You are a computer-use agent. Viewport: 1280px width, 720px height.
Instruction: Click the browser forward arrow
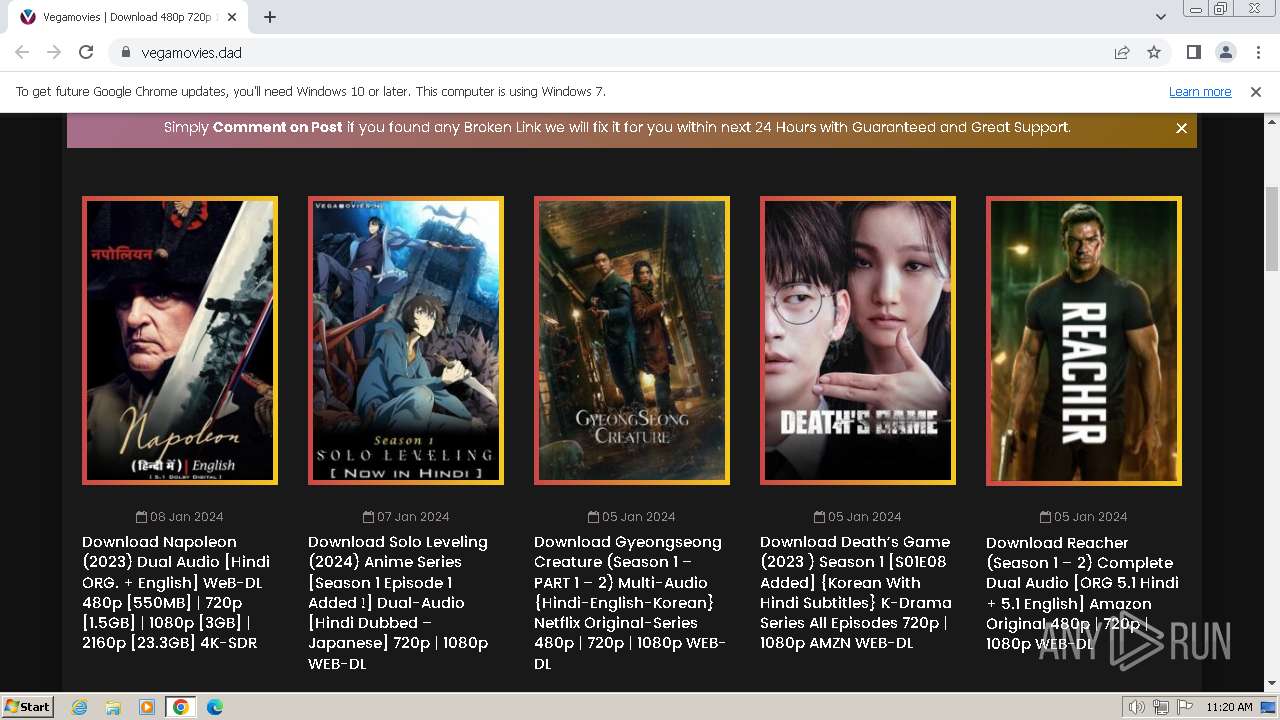click(54, 52)
